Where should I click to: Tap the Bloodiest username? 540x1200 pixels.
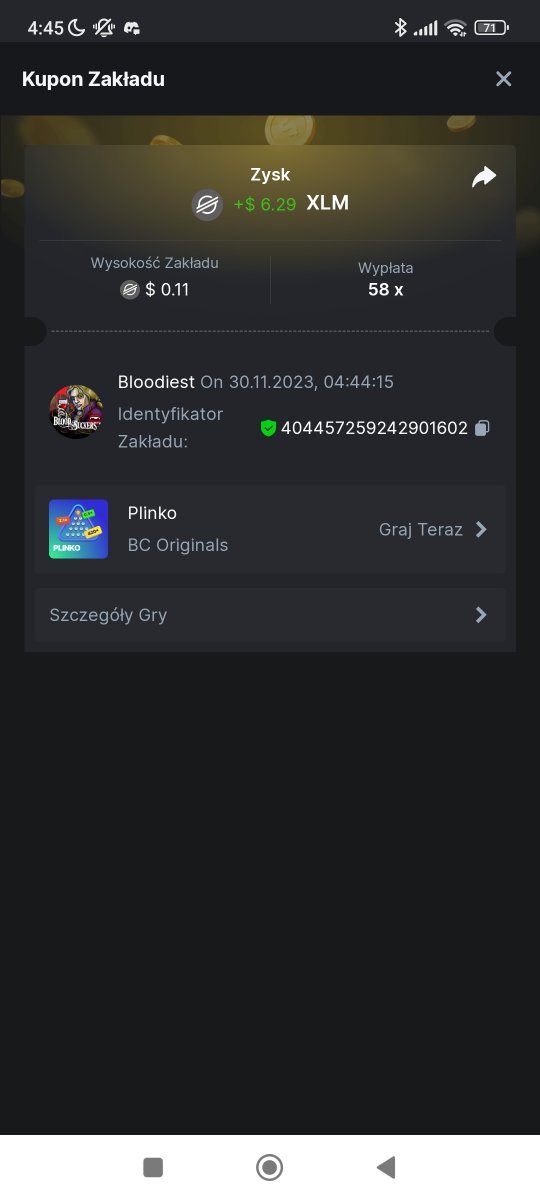click(x=156, y=382)
